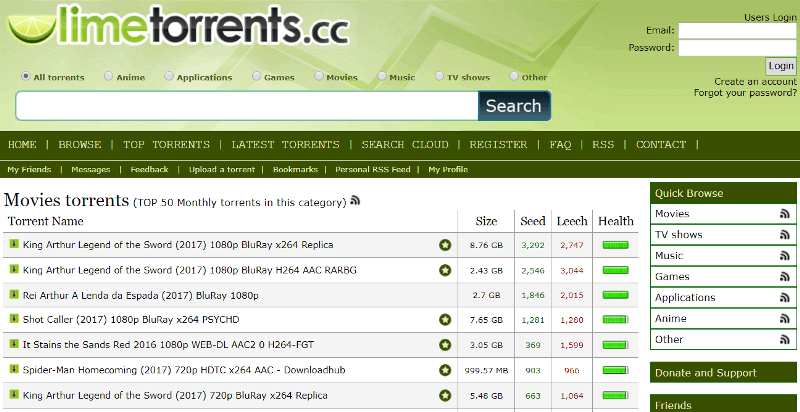Click RSS icon next to Movies in Quick Browse

click(x=785, y=214)
